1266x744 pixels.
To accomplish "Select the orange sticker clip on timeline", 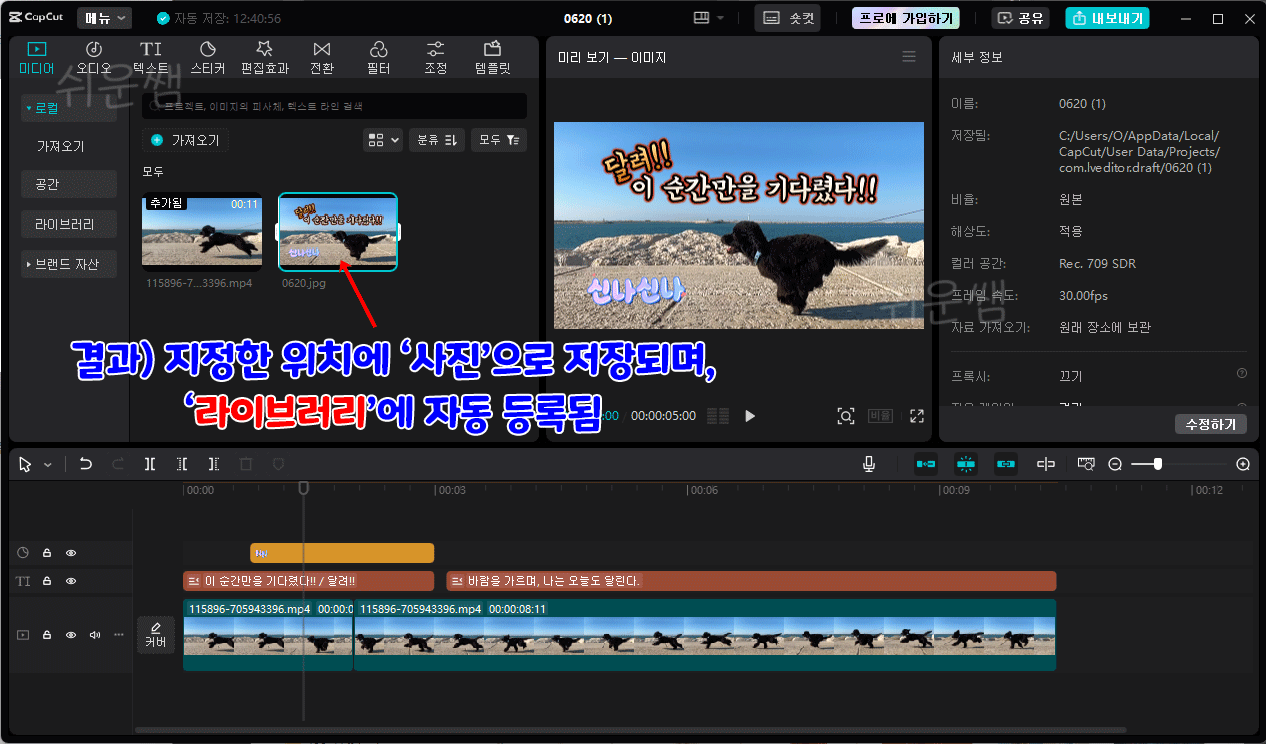I will click(x=342, y=552).
